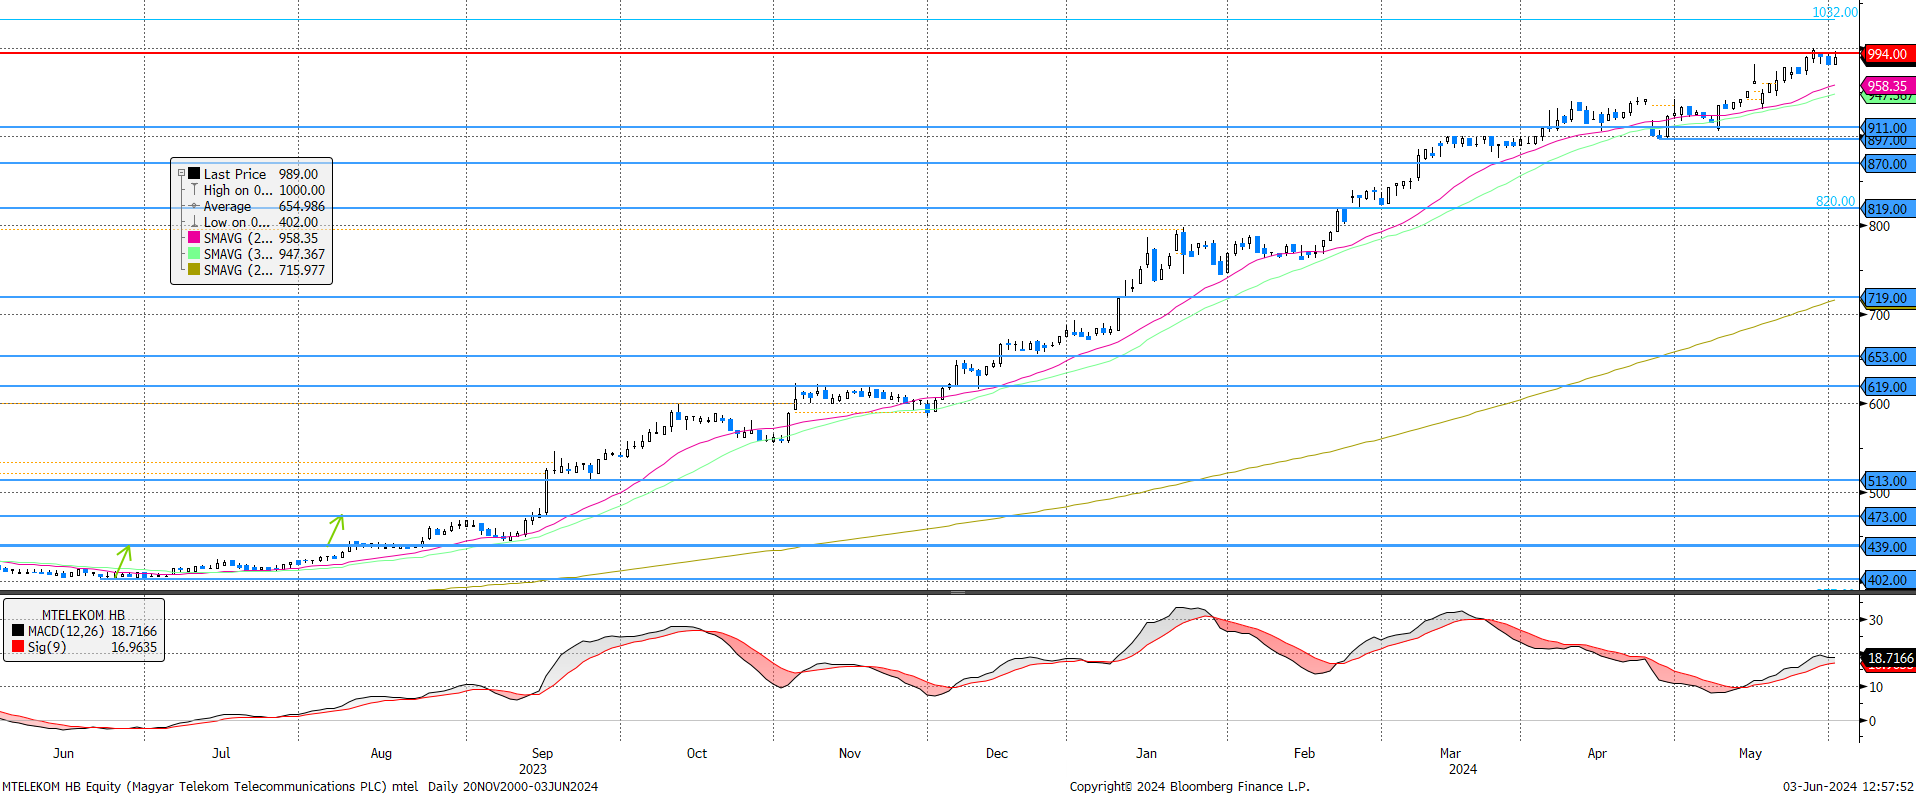The width and height of the screenshot is (1916, 795).
Task: Click the blue 819.00 level tag
Action: (x=1887, y=209)
